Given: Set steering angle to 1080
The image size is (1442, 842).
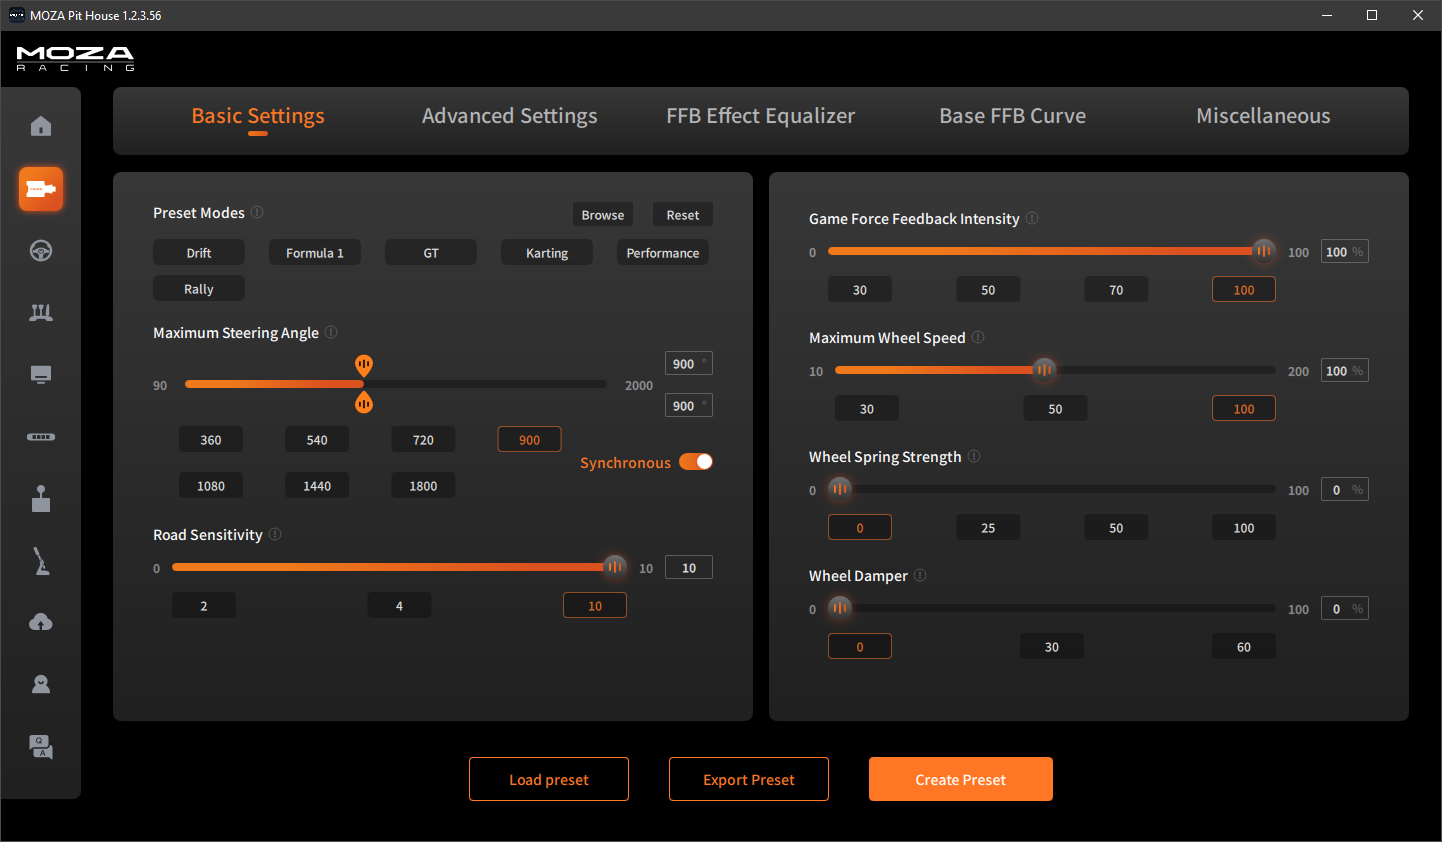Looking at the screenshot, I should pyautogui.click(x=211, y=486).
